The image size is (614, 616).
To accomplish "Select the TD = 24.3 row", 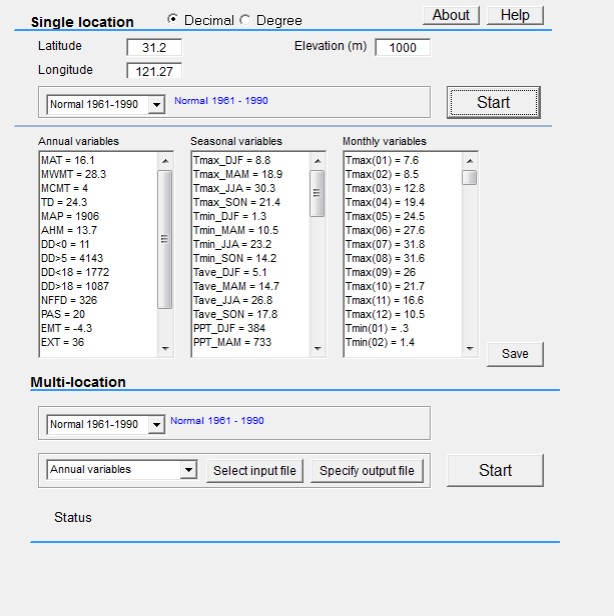I will click(x=99, y=202).
